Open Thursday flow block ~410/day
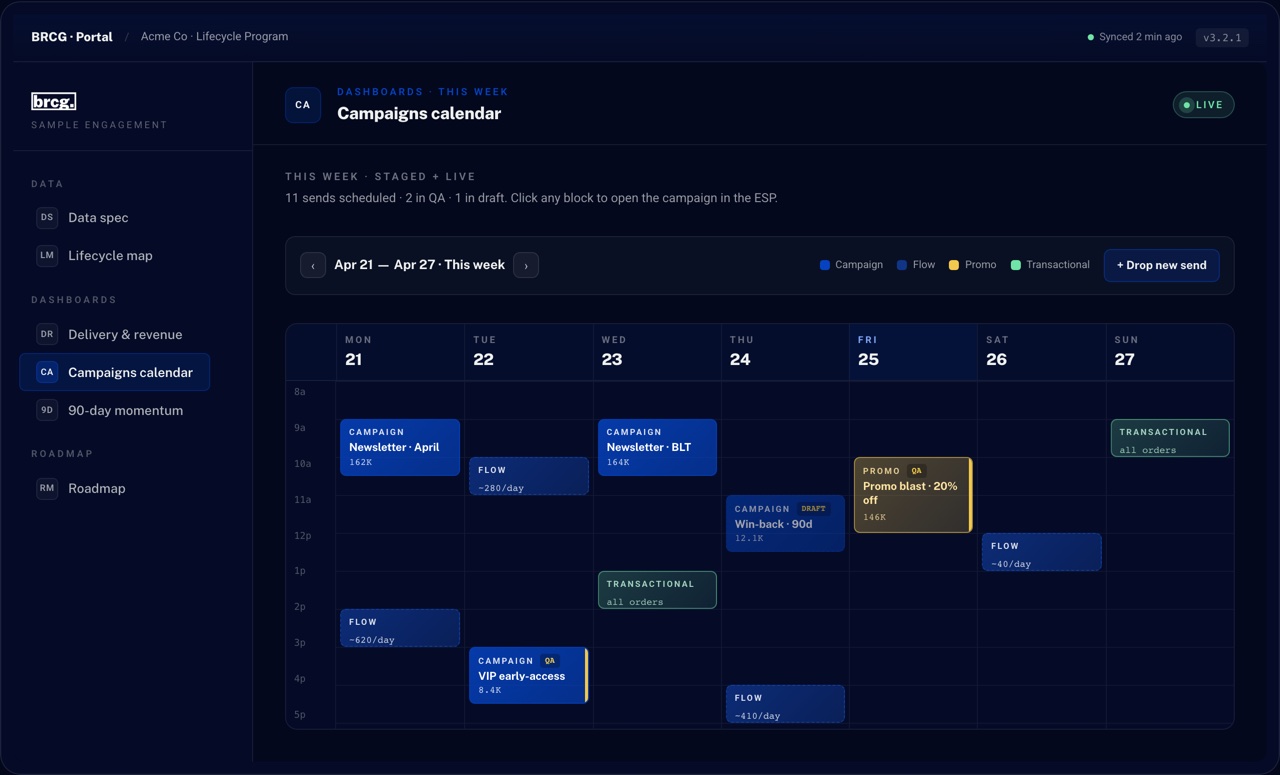 coord(785,704)
